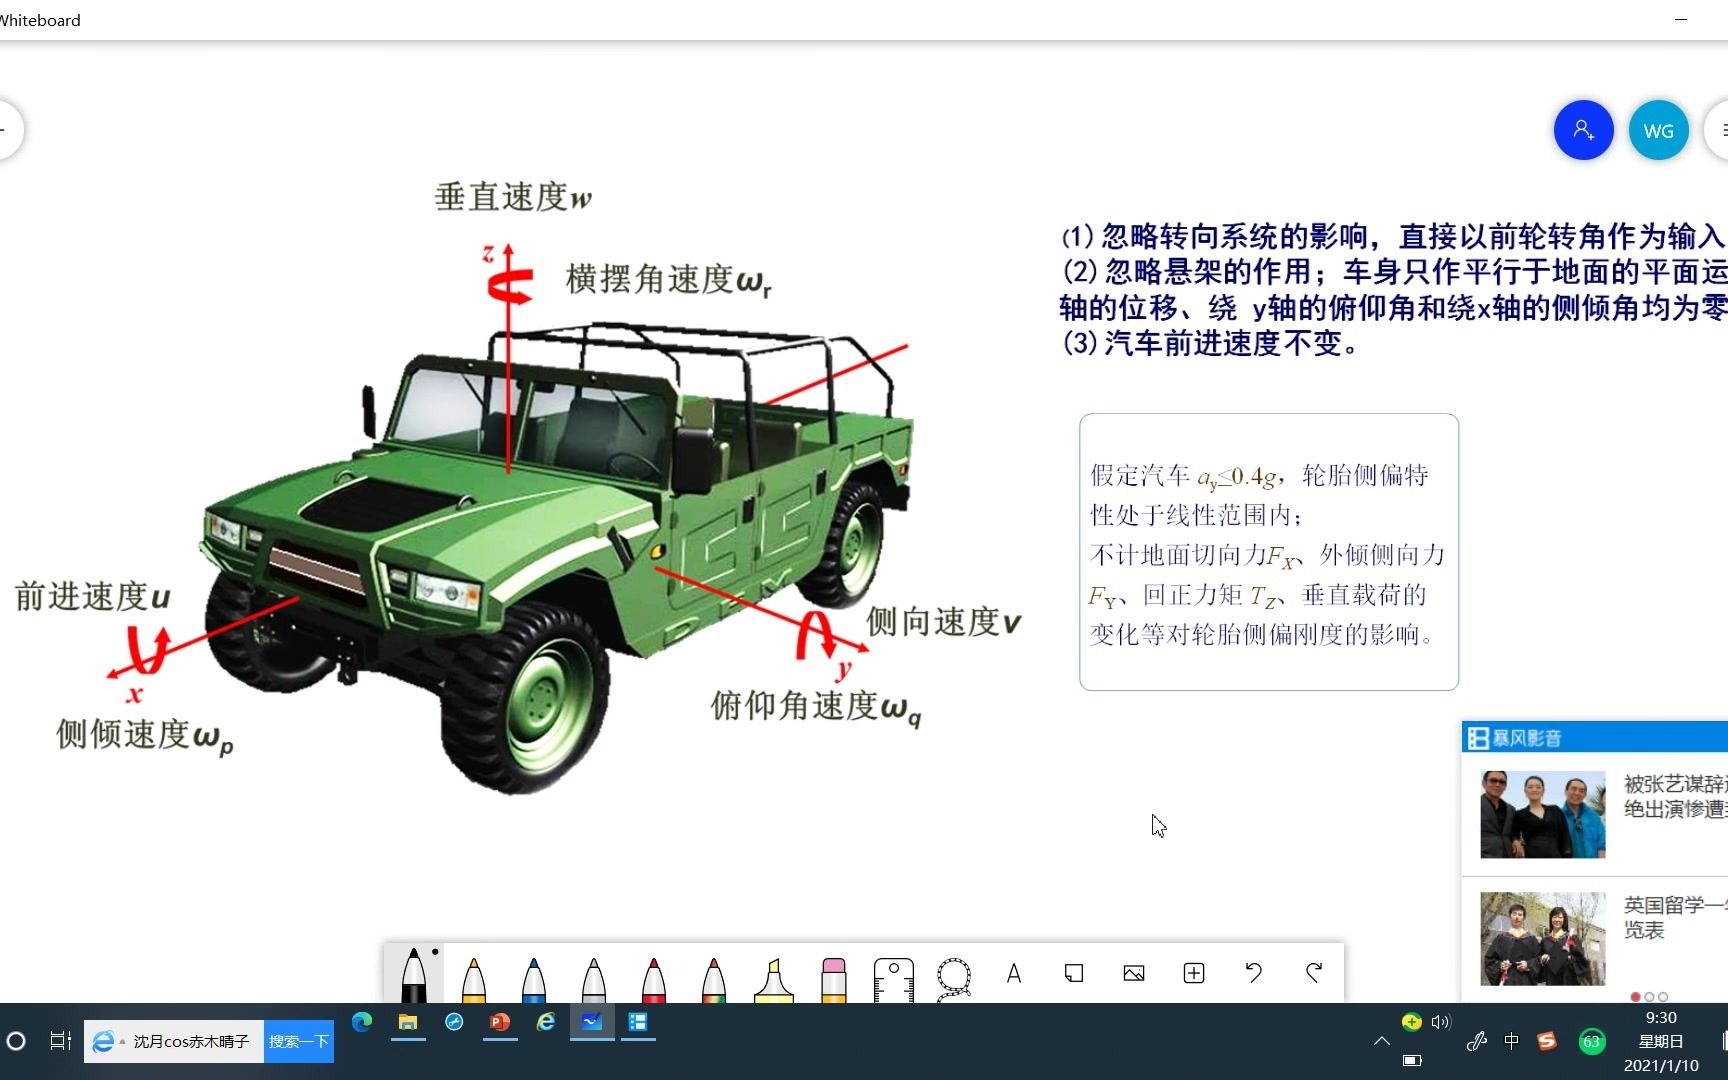Image resolution: width=1728 pixels, height=1080 pixels.
Task: Select the black ink pen tool
Action: click(415, 975)
